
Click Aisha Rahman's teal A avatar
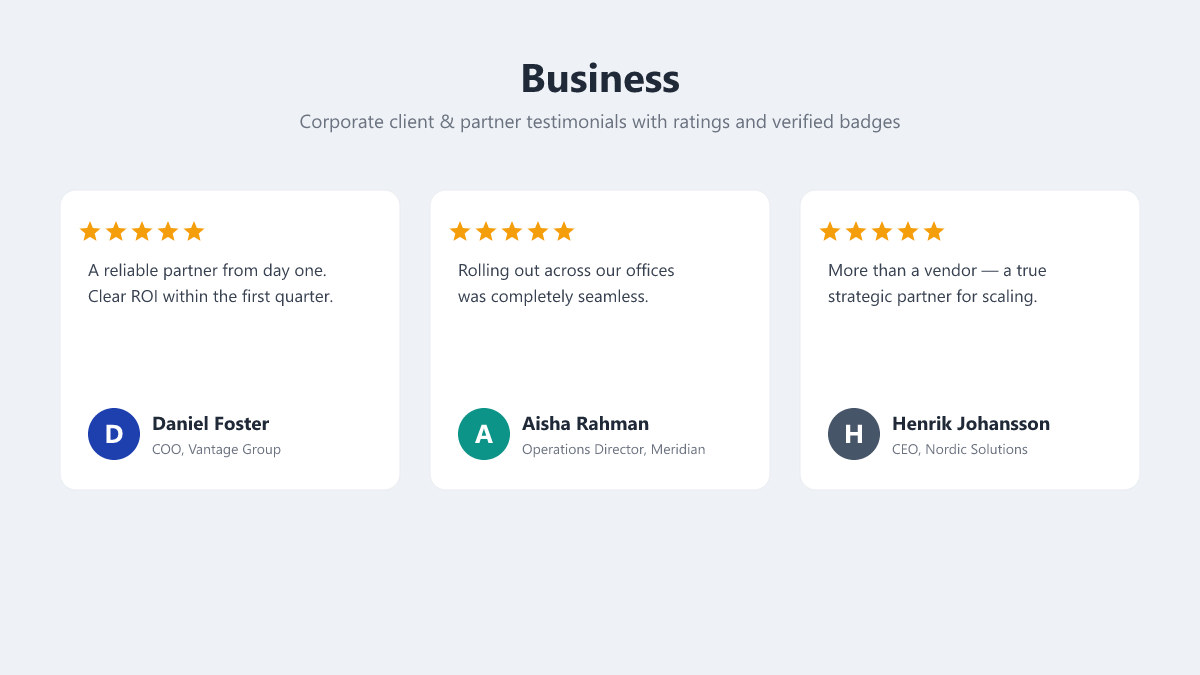click(x=484, y=434)
